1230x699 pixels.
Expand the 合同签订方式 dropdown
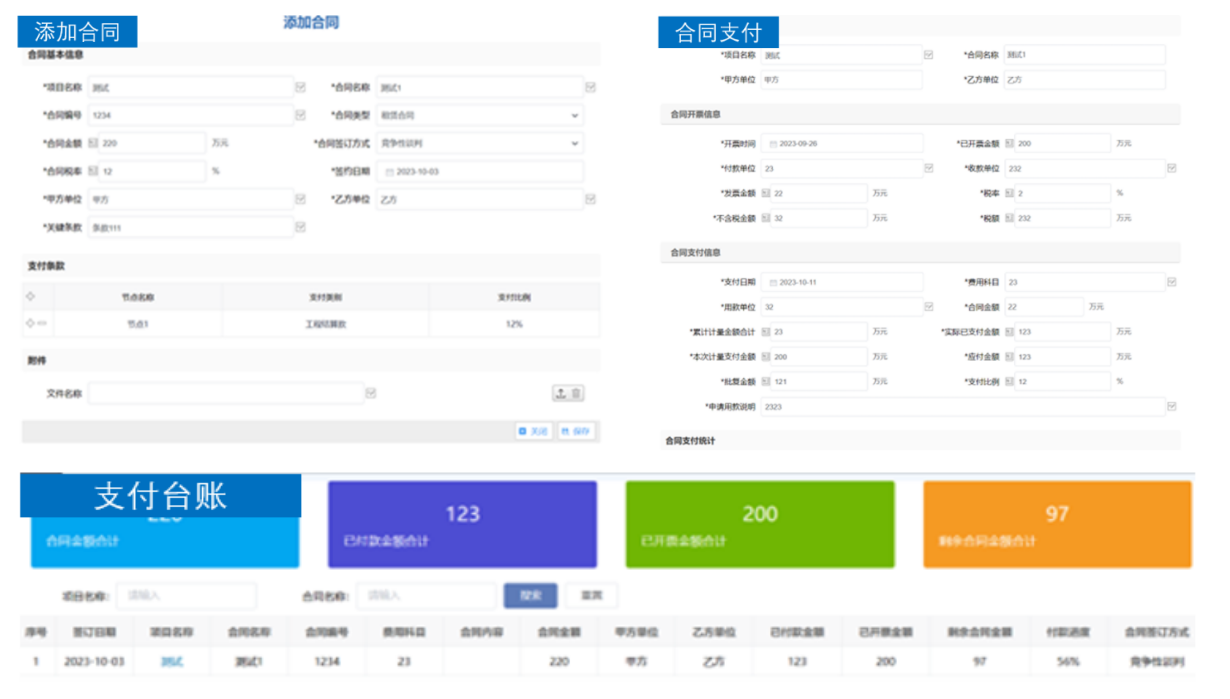click(574, 144)
